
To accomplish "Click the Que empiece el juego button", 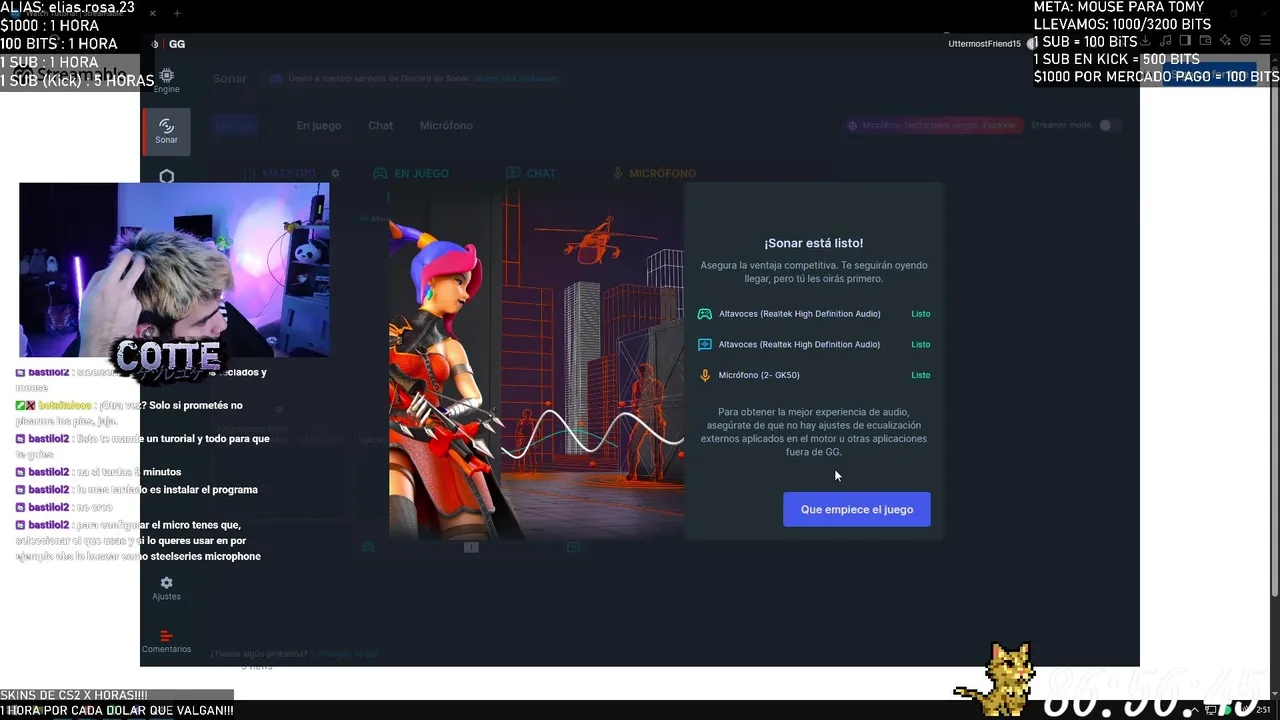I will 856,509.
